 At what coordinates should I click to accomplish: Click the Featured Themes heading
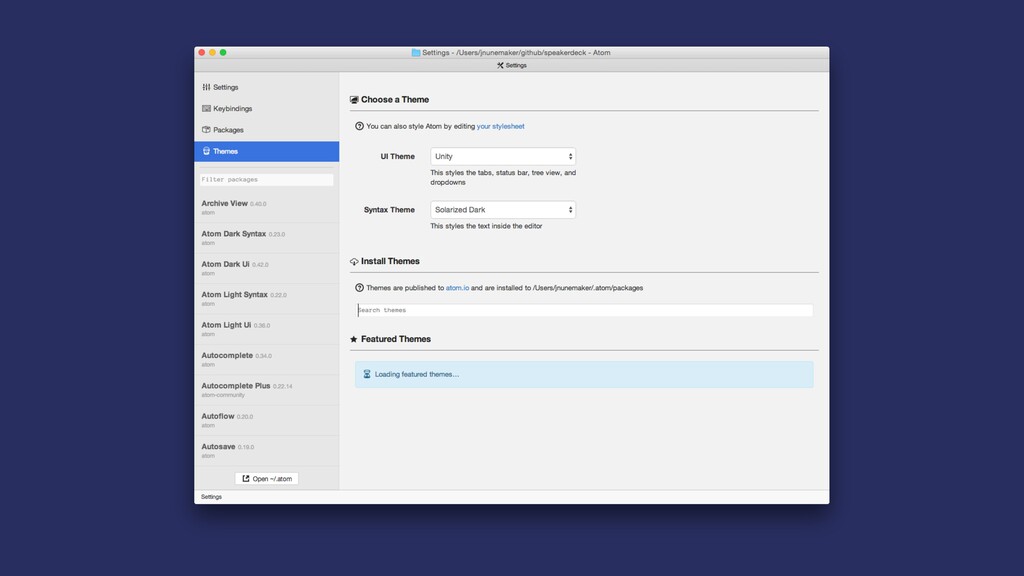pos(396,339)
